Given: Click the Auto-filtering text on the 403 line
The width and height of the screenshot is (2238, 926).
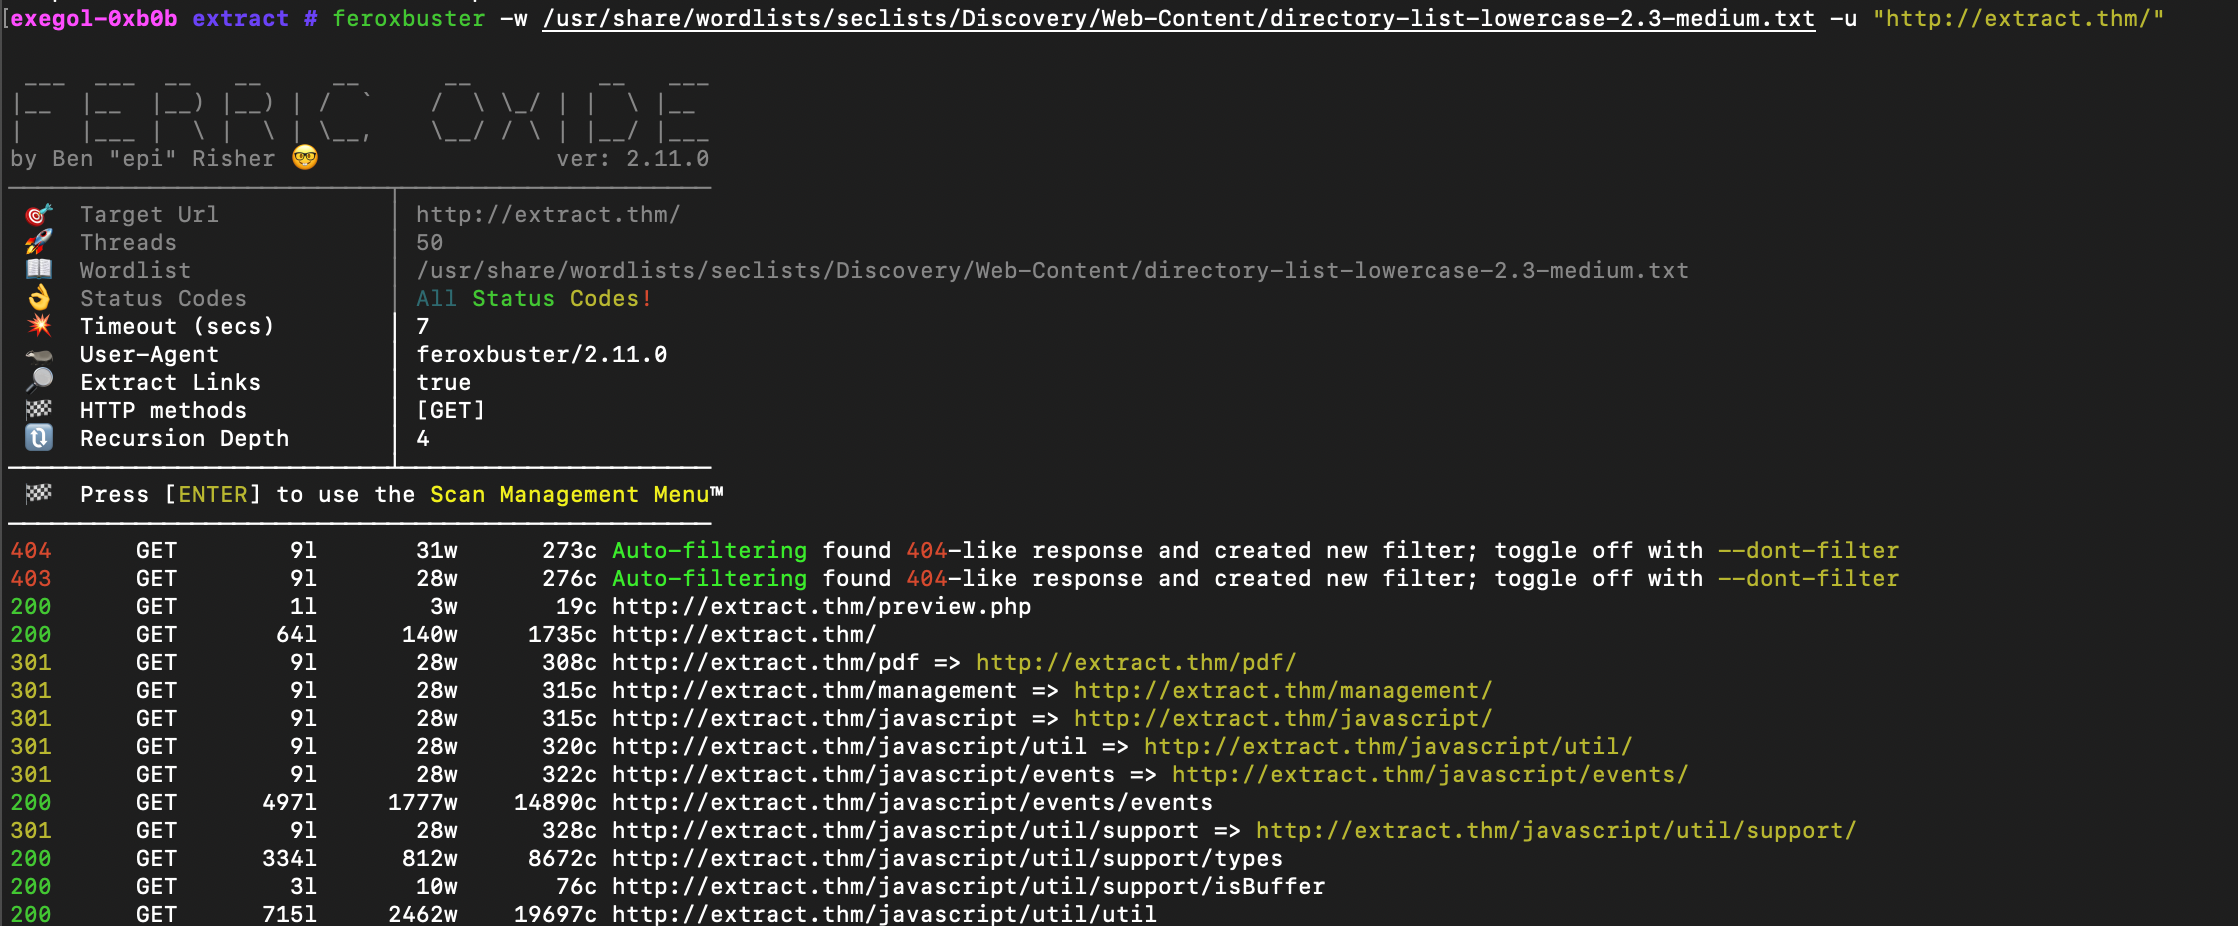Looking at the screenshot, I should 710,578.
